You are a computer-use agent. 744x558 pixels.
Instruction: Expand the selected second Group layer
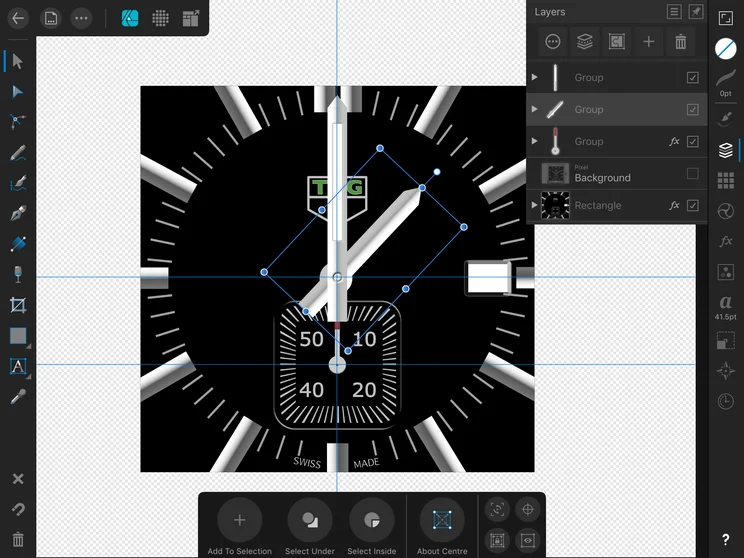point(534,109)
